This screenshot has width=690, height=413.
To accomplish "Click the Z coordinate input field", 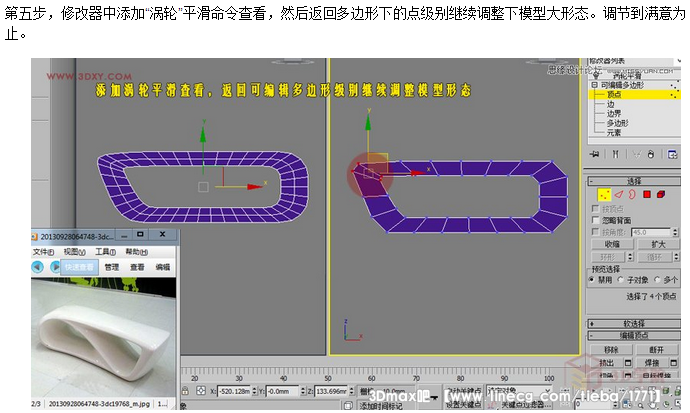I will [x=331, y=391].
